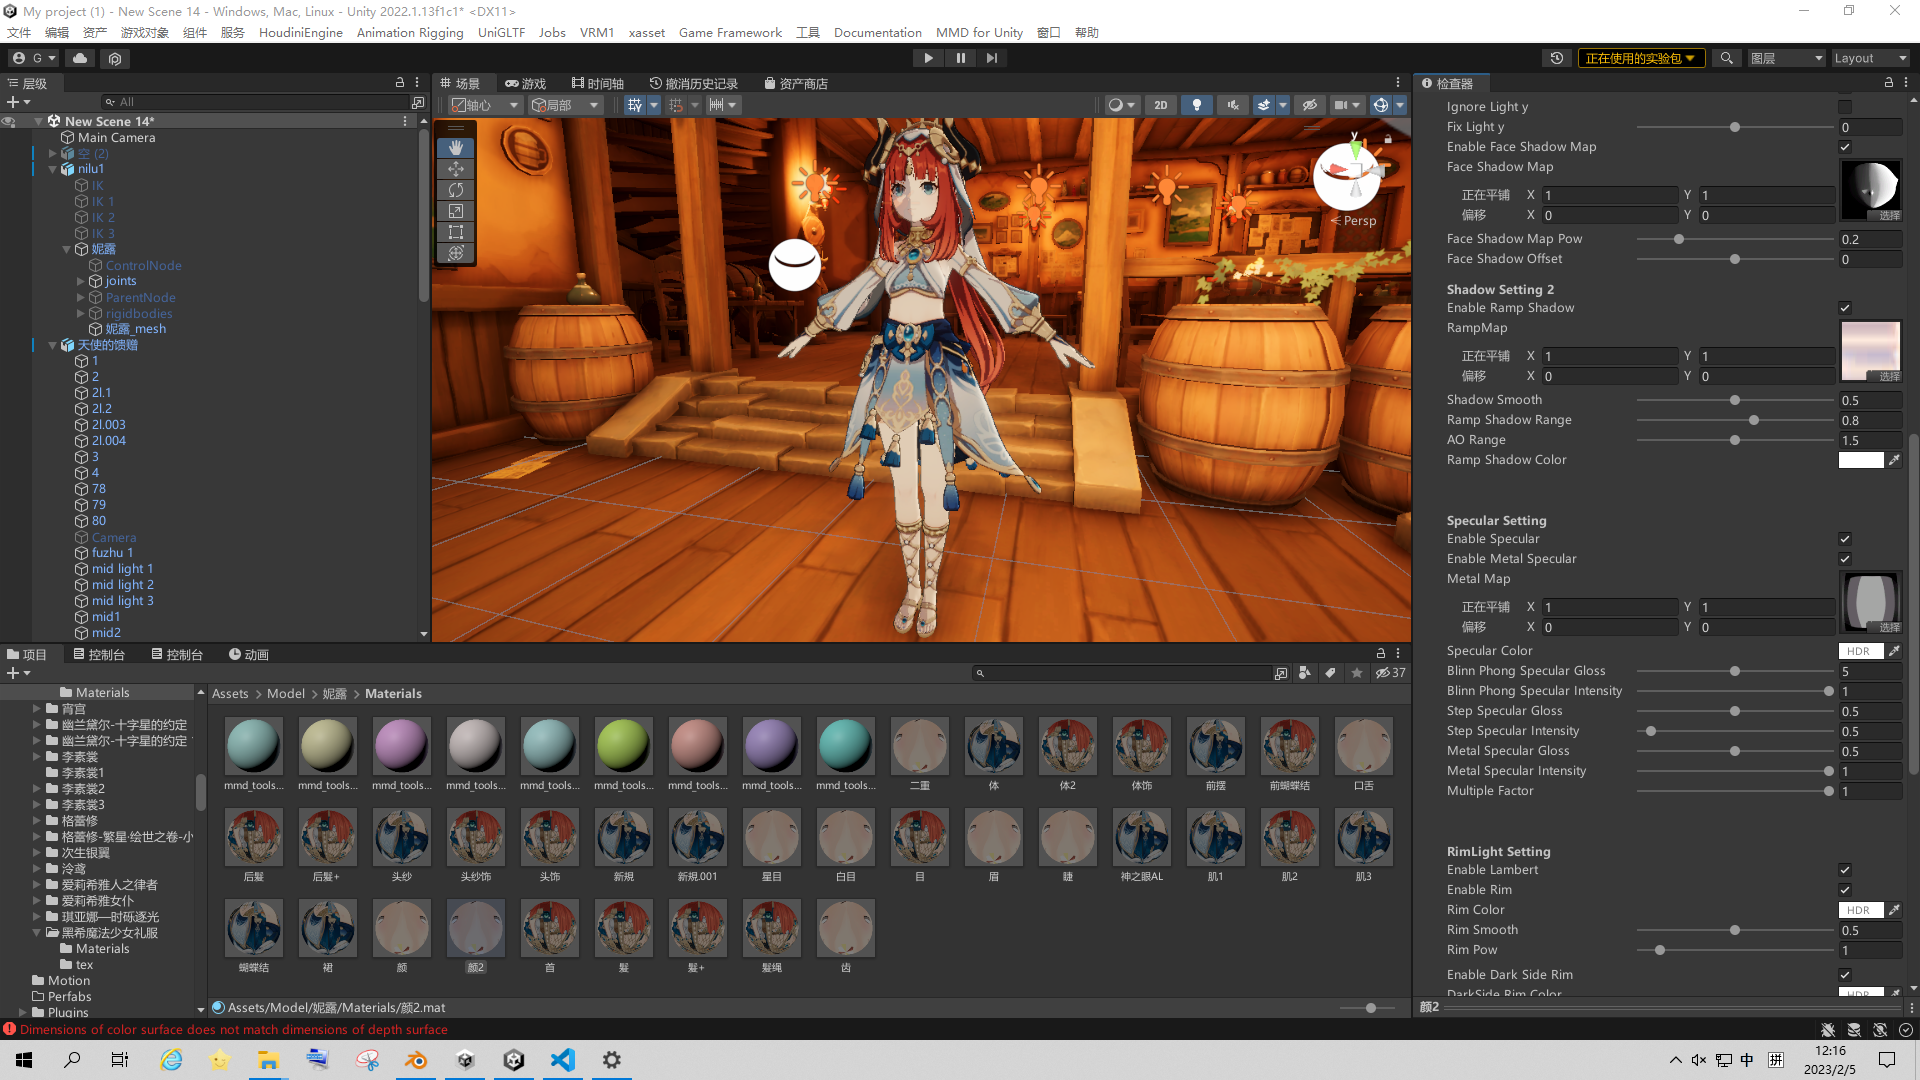The width and height of the screenshot is (1920, 1080).
Task: Select the Move tool in the scene toolbar
Action: tap(456, 169)
